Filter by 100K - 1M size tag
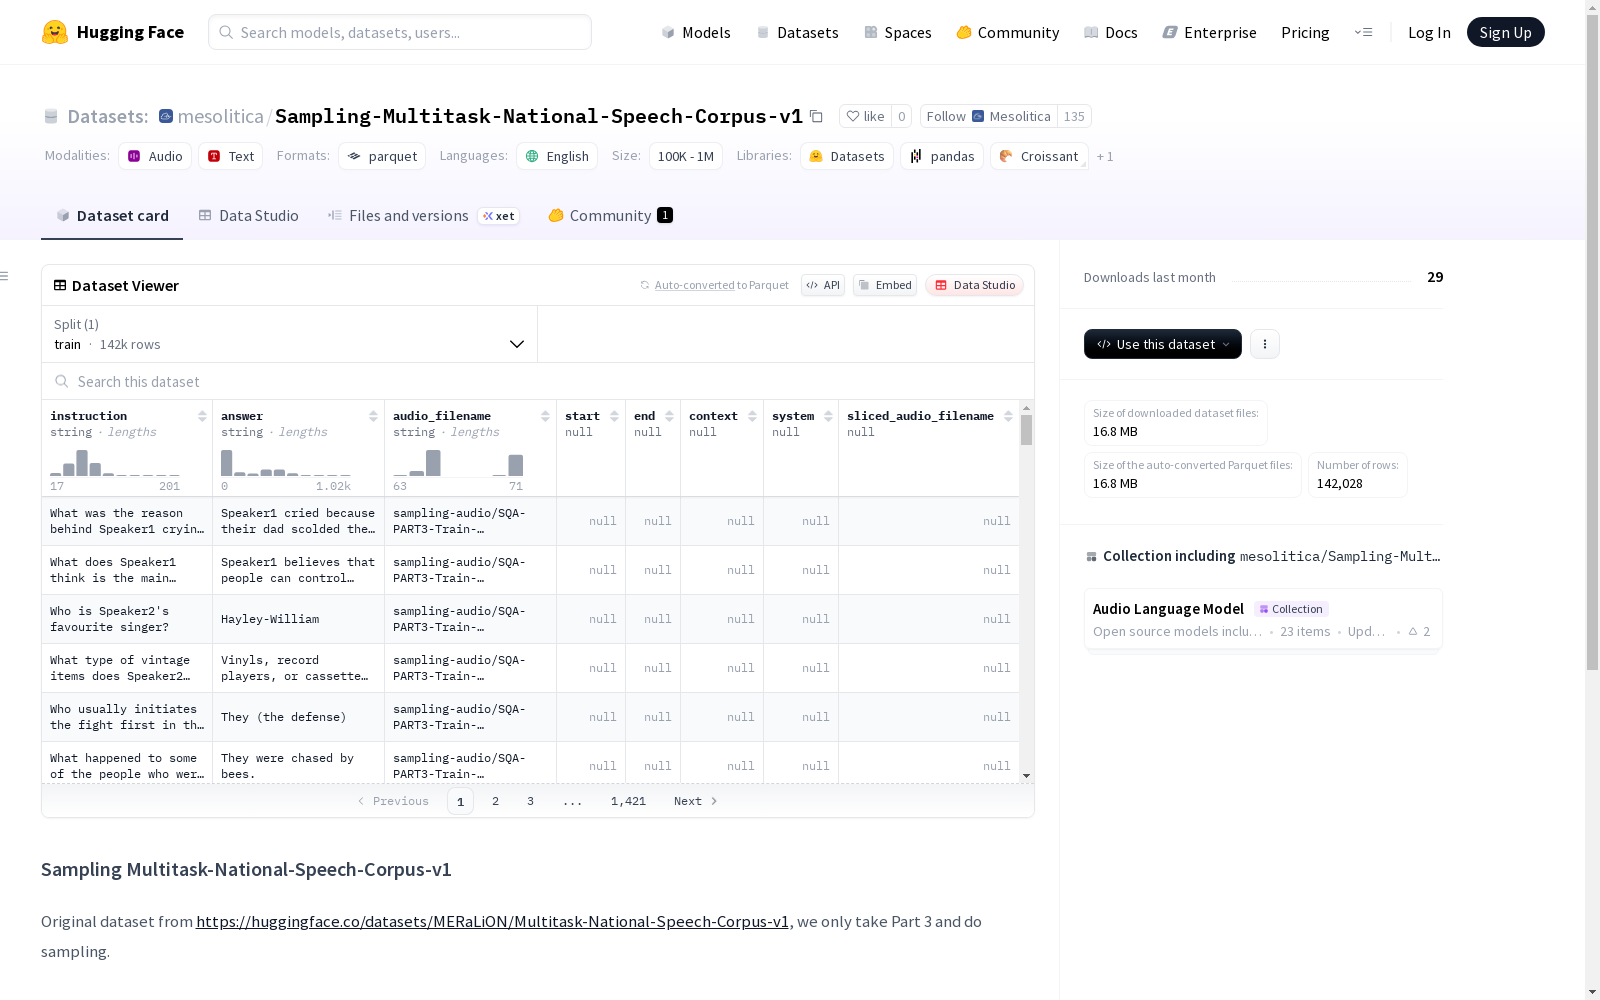The width and height of the screenshot is (1600, 1000). point(686,156)
